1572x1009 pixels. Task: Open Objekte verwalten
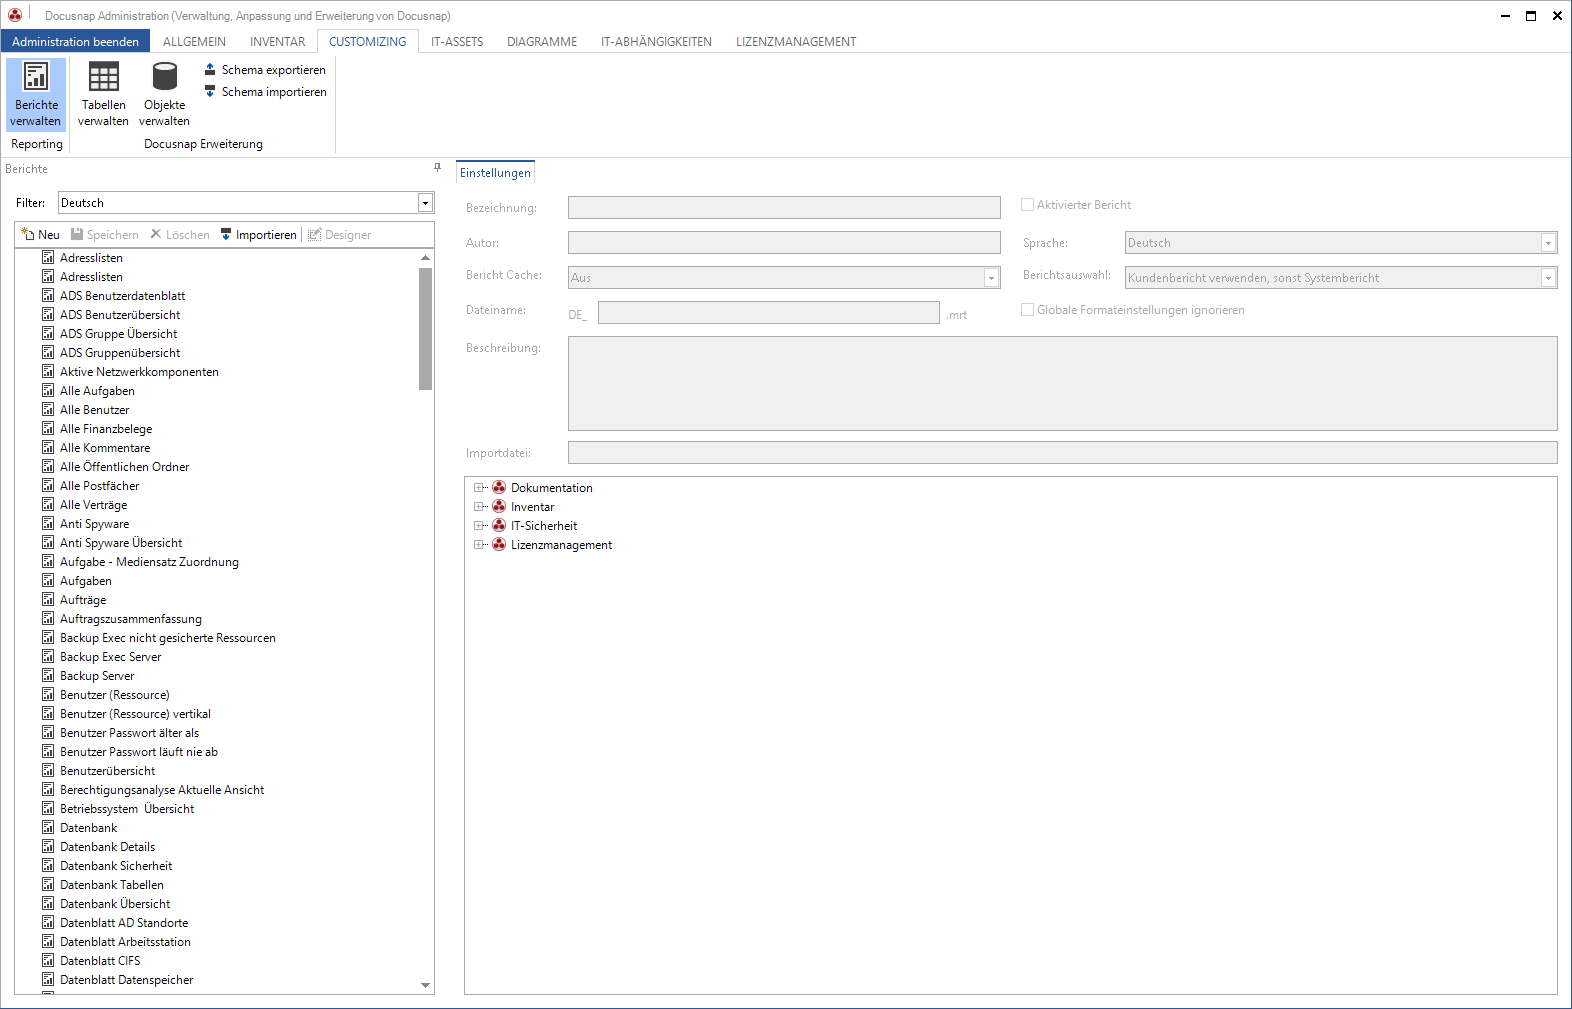[164, 94]
